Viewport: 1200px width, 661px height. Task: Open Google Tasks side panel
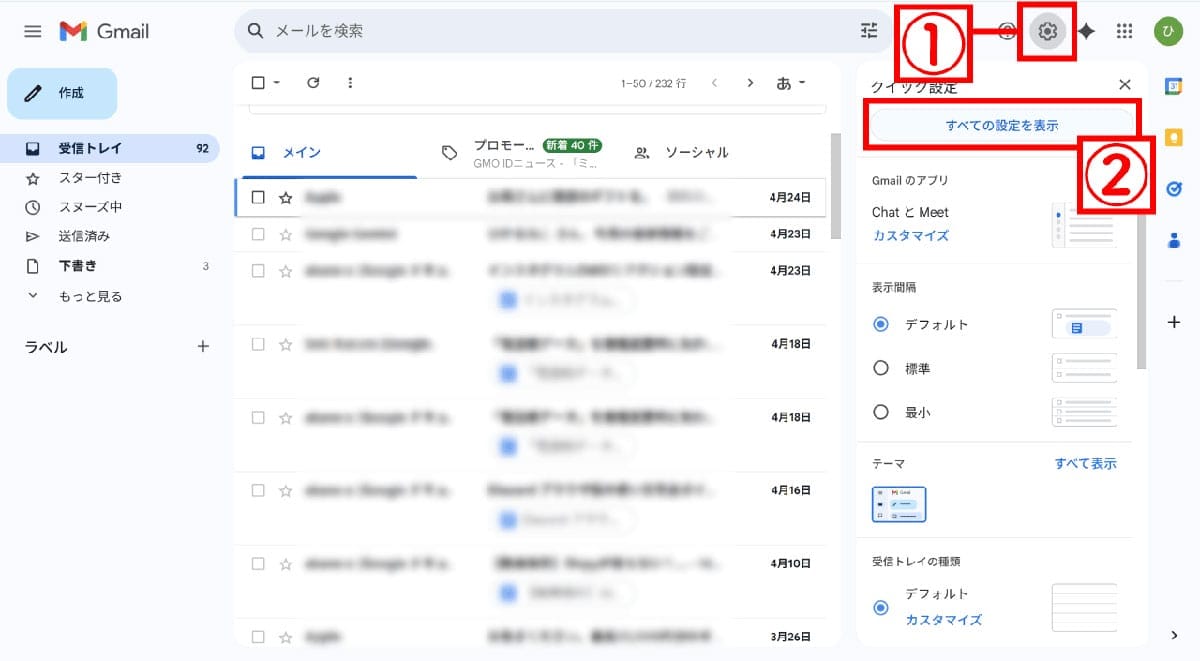[x=1174, y=188]
